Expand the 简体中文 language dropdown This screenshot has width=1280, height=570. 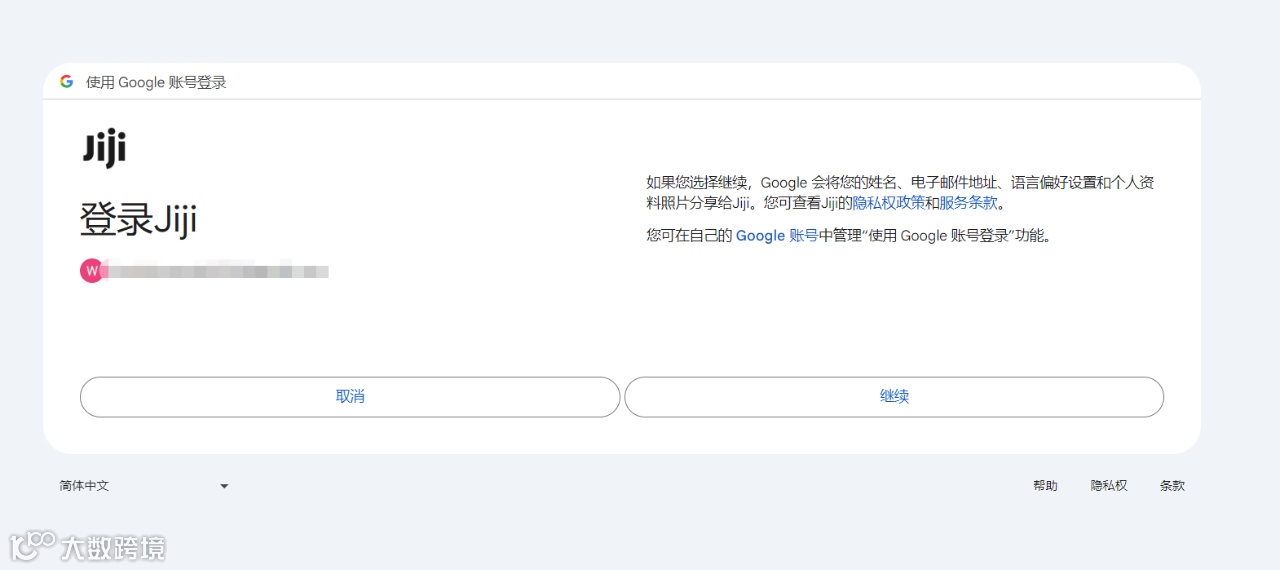click(x=144, y=486)
